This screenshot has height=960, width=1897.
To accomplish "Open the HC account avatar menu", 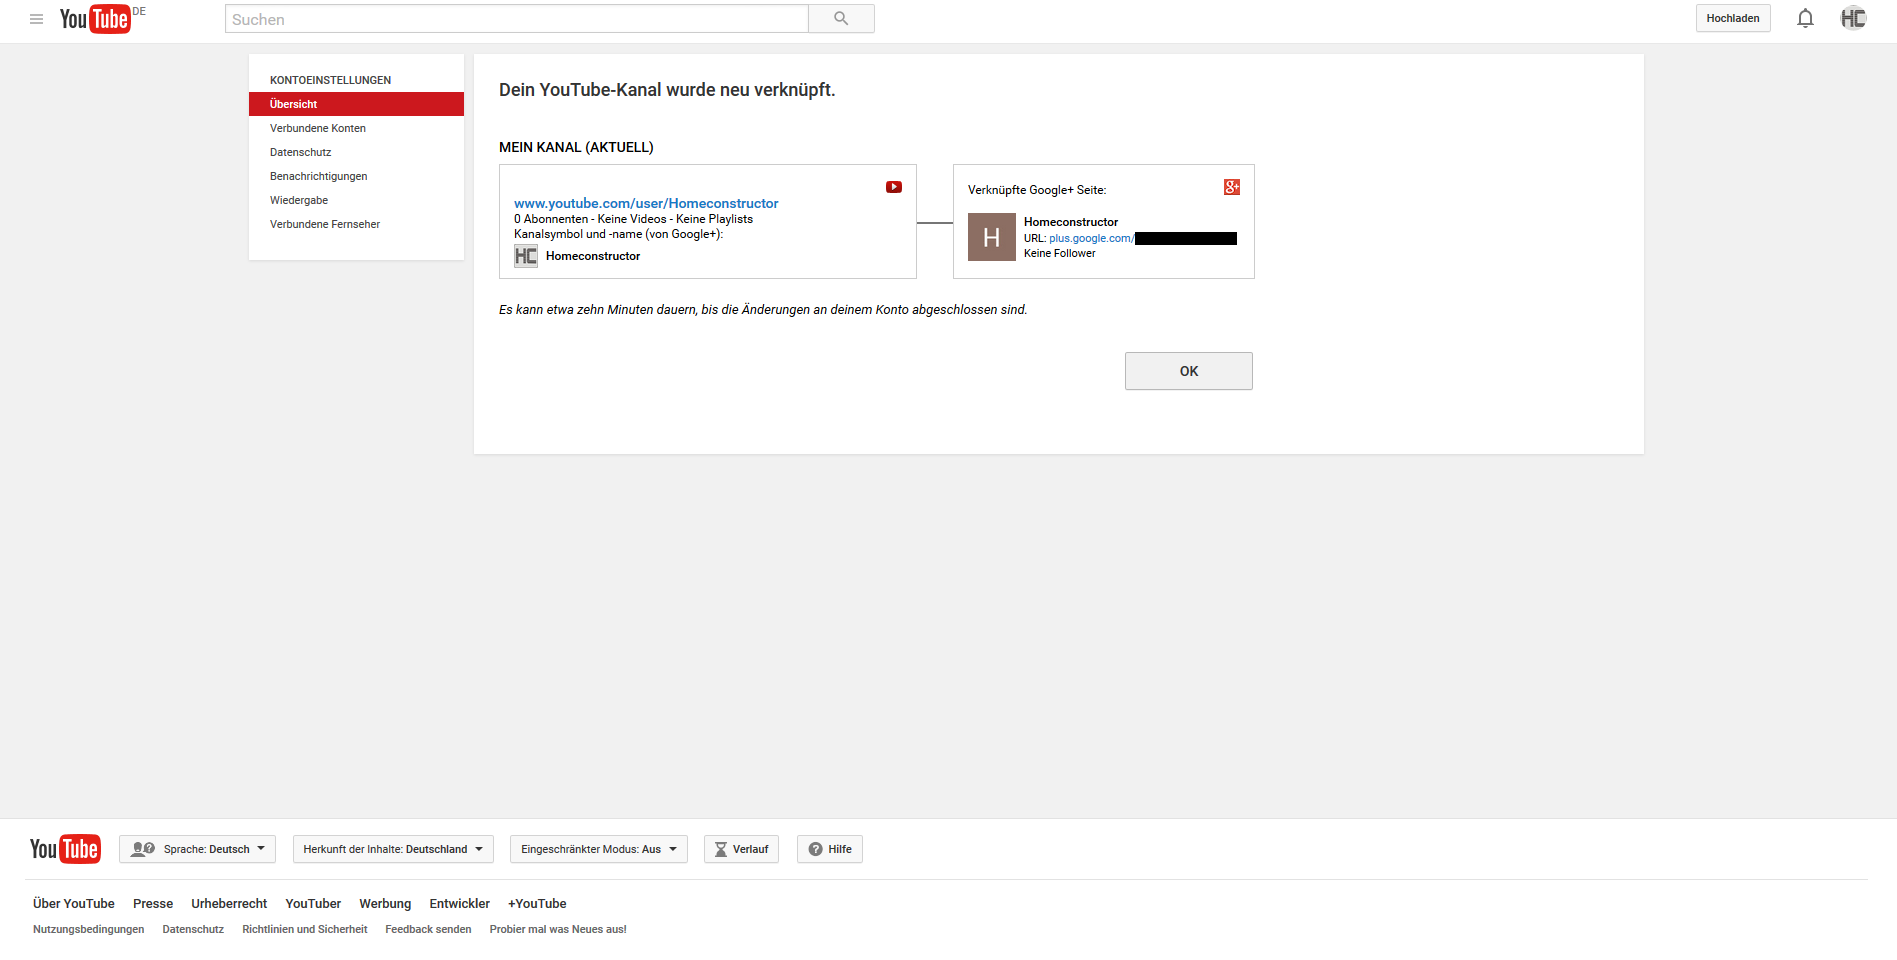I will [x=1853, y=18].
